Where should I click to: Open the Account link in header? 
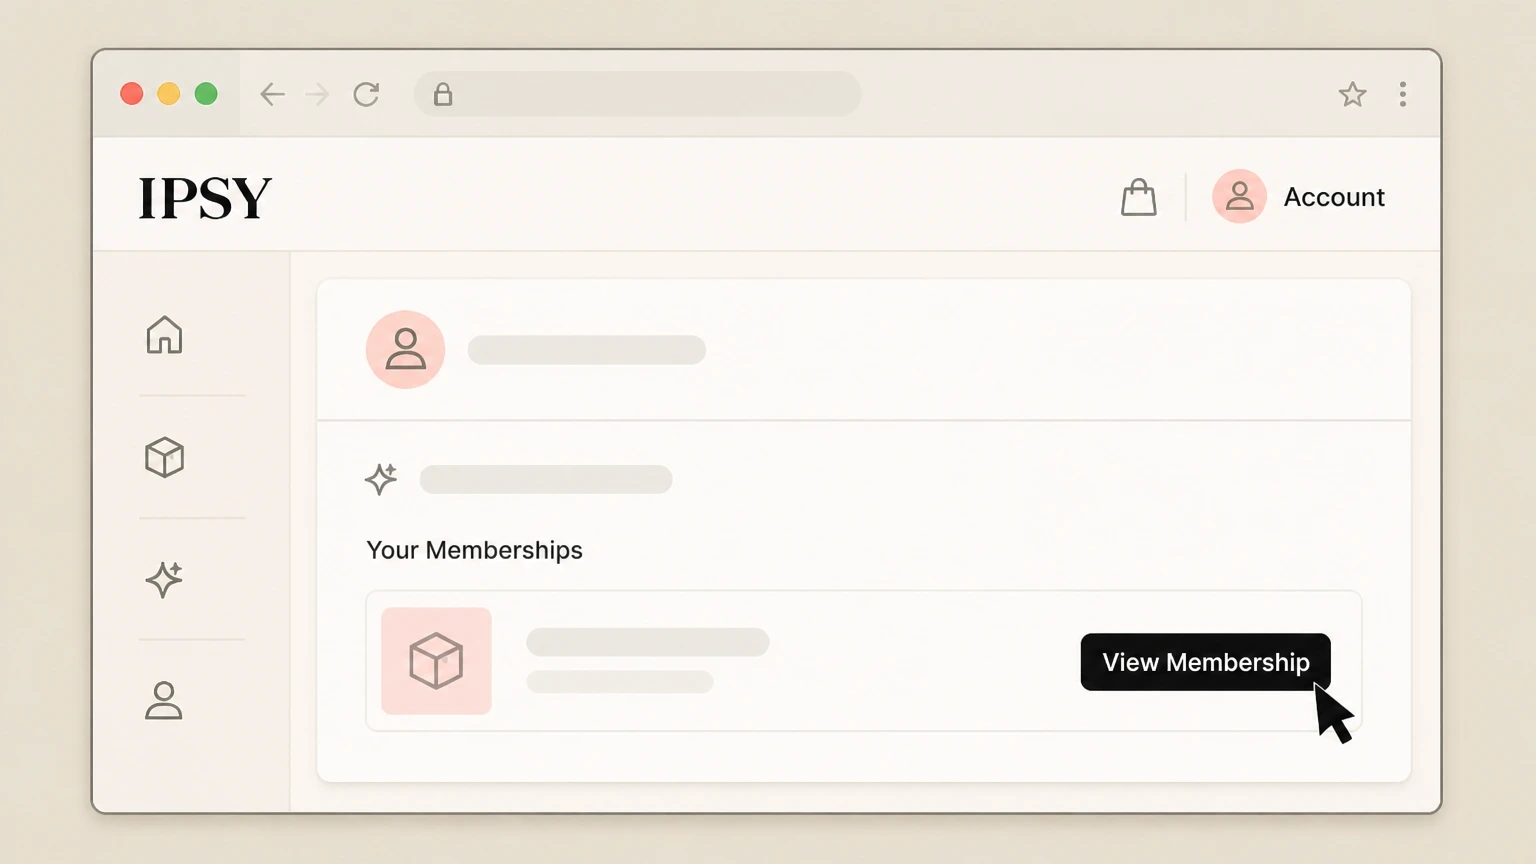click(x=1334, y=197)
